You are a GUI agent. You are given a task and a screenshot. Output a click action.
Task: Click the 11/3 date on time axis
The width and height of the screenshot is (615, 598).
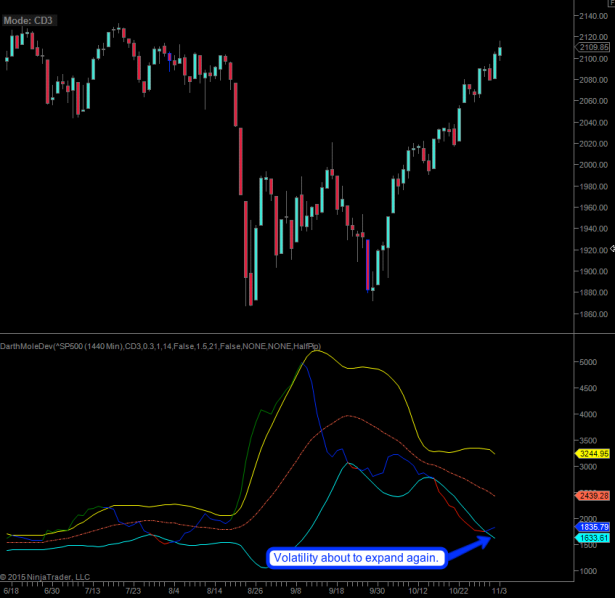(498, 591)
